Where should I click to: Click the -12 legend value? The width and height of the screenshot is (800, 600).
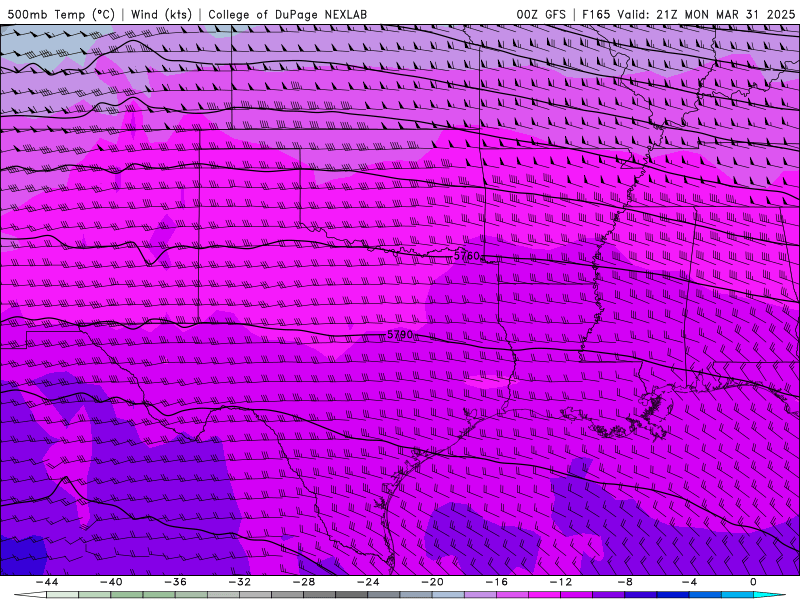[561, 582]
